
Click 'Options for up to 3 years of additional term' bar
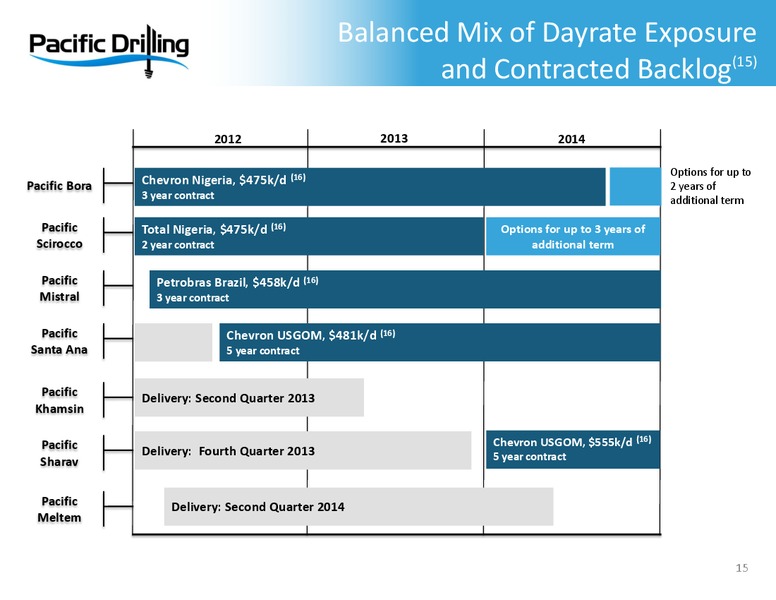(573, 236)
